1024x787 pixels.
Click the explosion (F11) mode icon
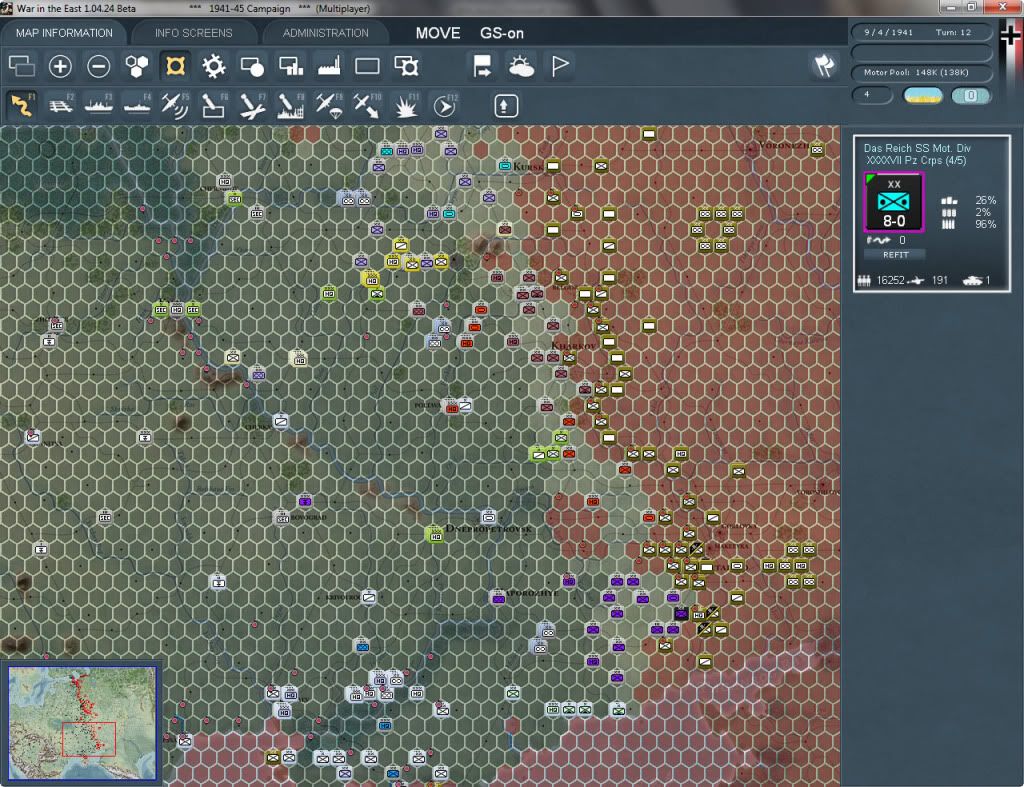tap(406, 105)
